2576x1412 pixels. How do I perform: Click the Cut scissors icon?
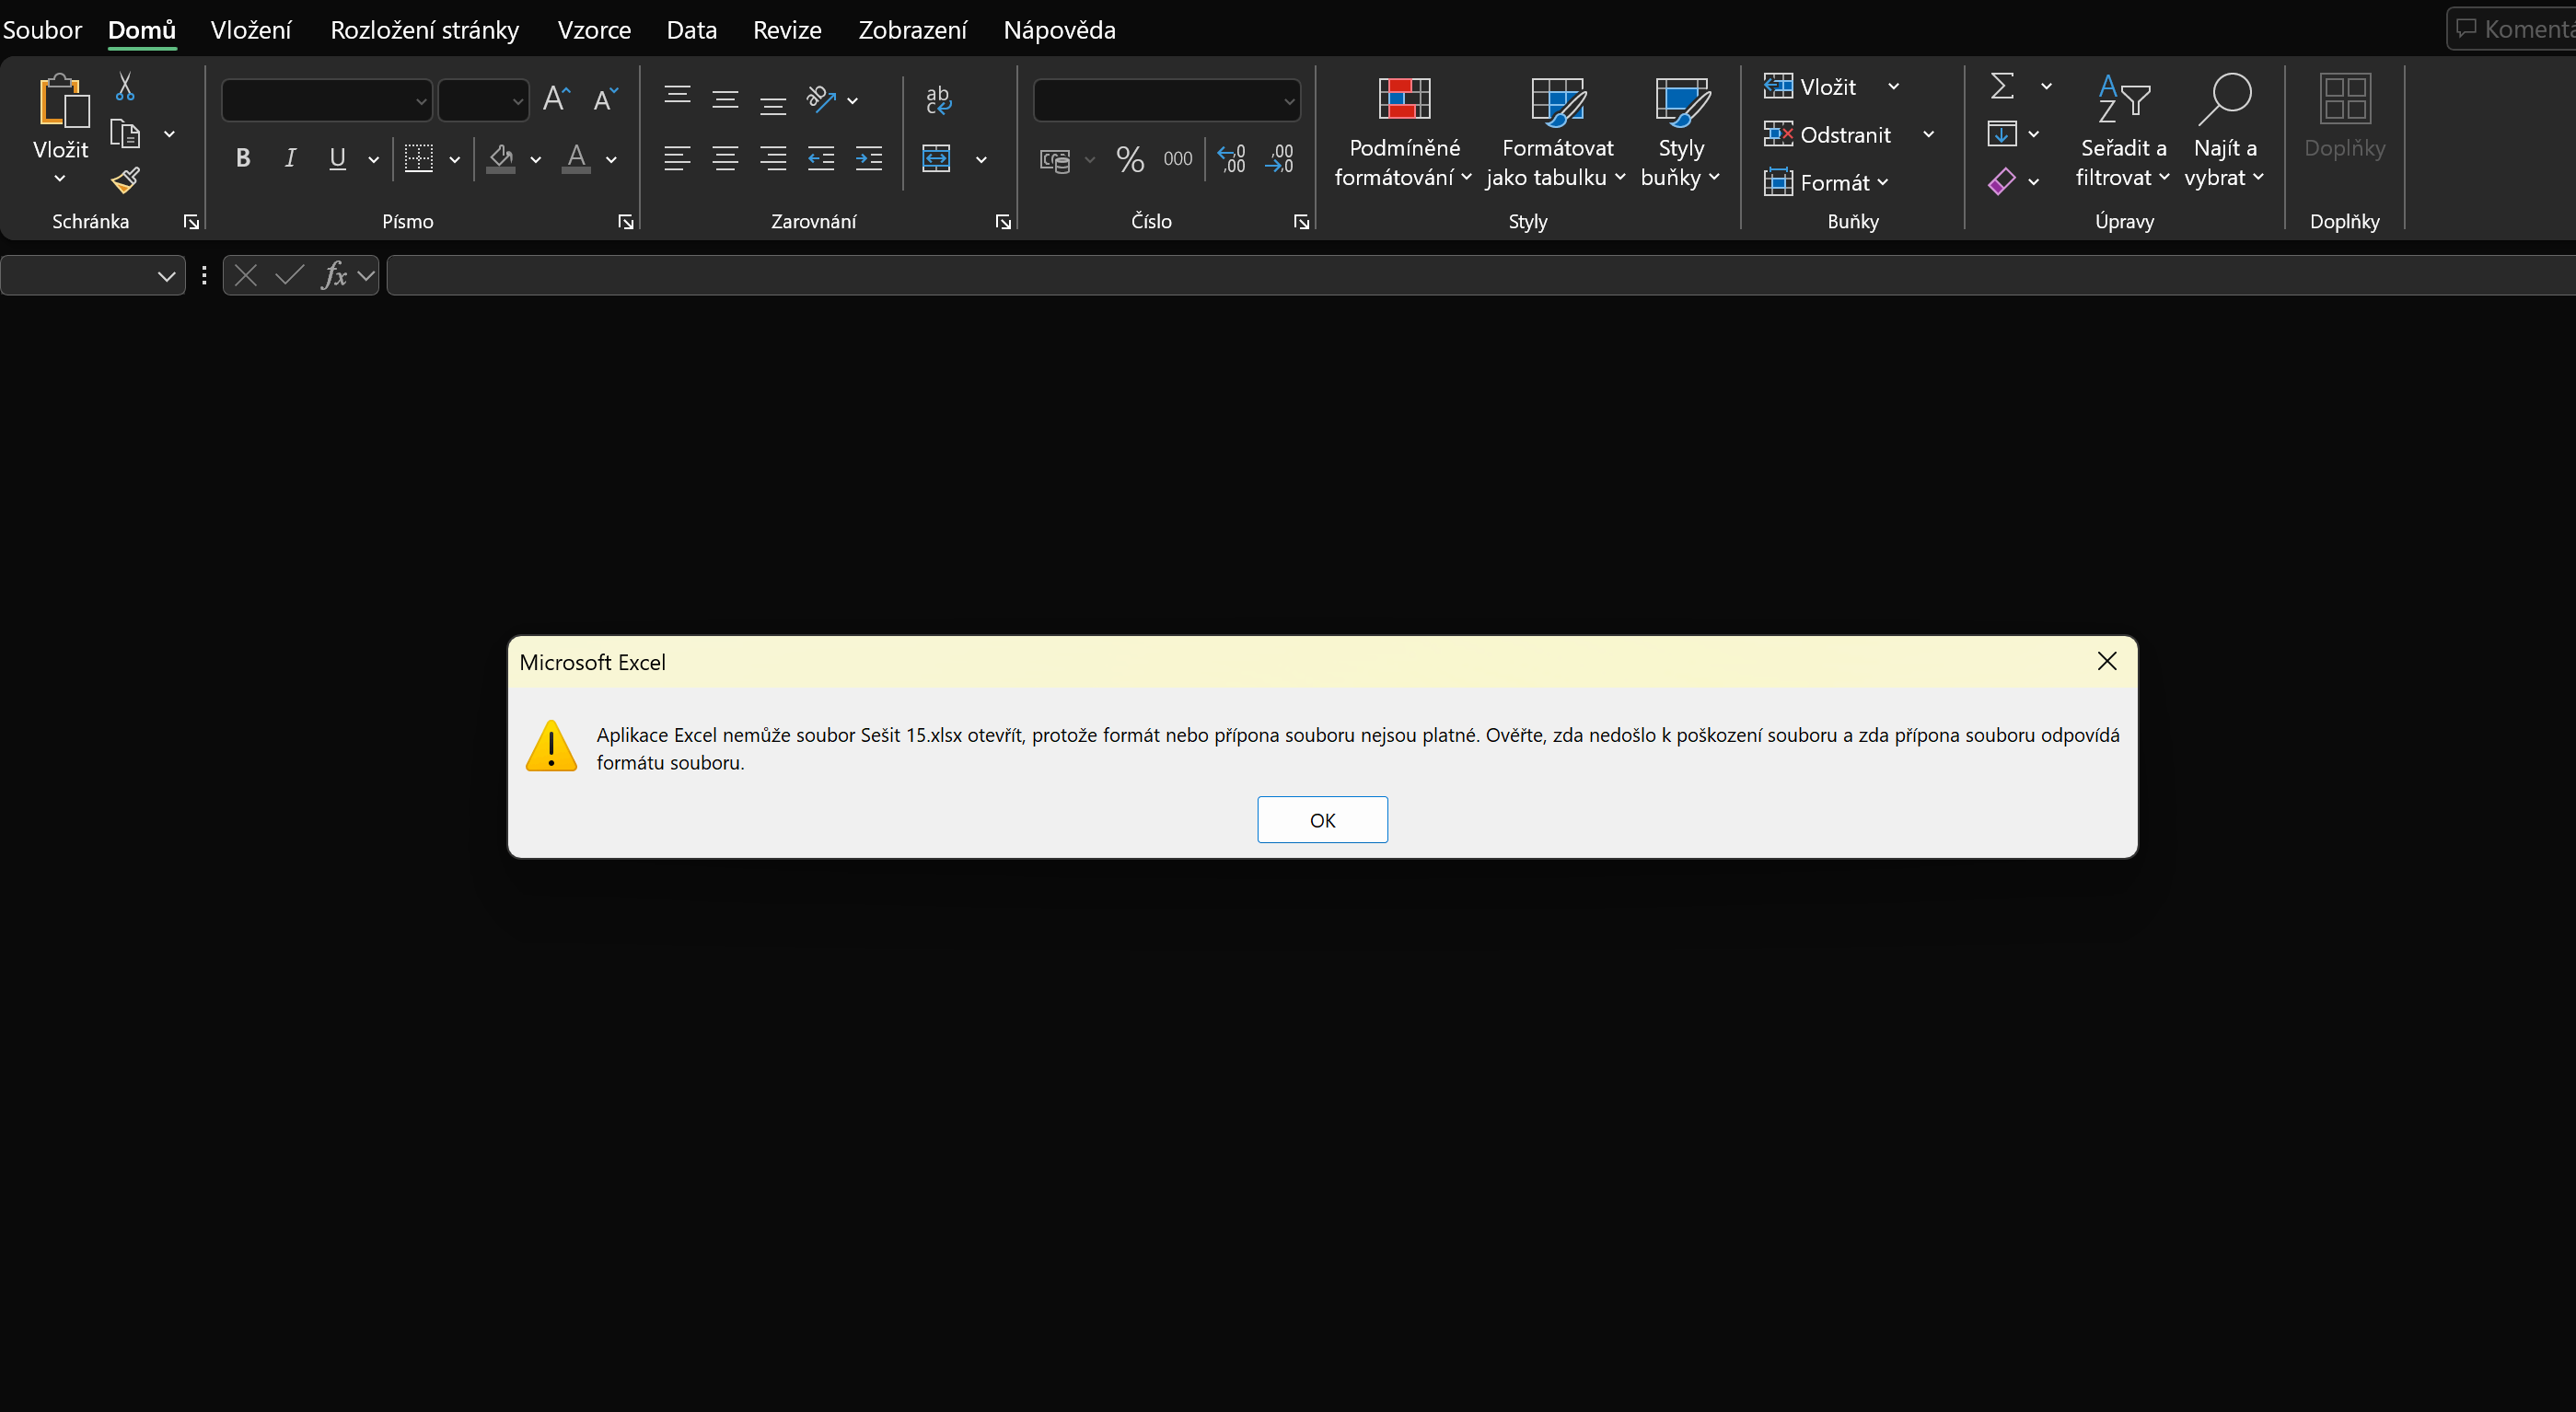(125, 87)
